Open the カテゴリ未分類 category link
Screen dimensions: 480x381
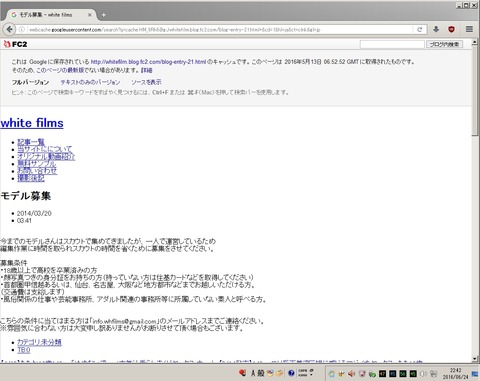[x=39, y=342]
